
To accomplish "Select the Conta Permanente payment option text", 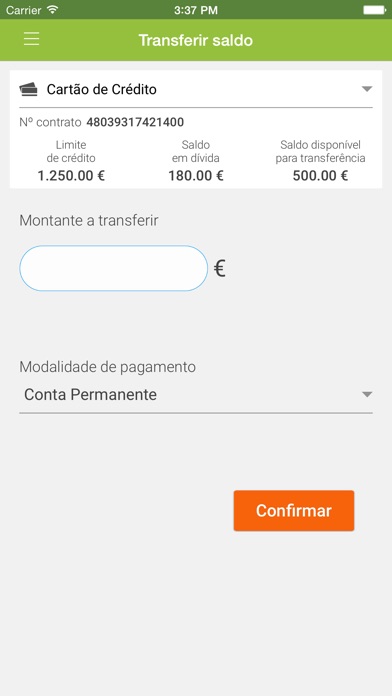I will (91, 394).
